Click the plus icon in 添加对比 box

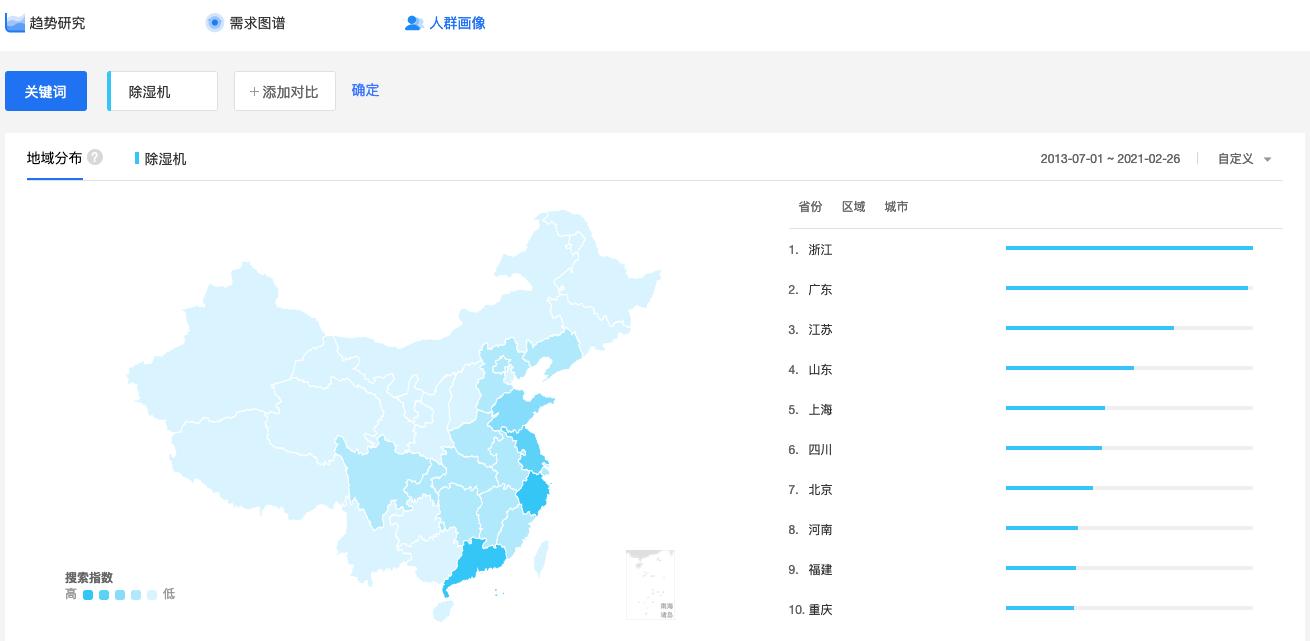255,91
